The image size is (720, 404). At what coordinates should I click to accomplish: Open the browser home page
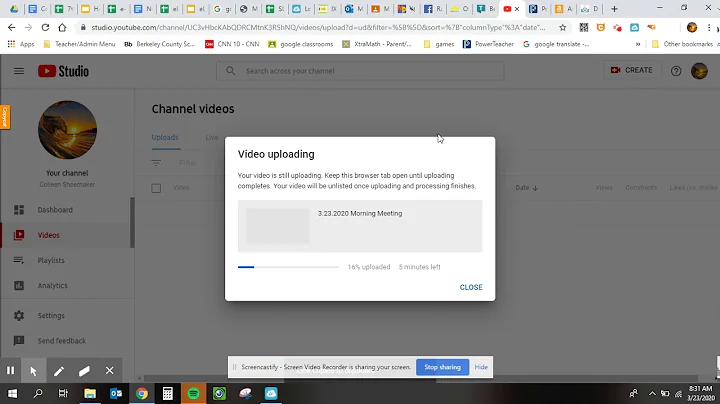[62, 28]
